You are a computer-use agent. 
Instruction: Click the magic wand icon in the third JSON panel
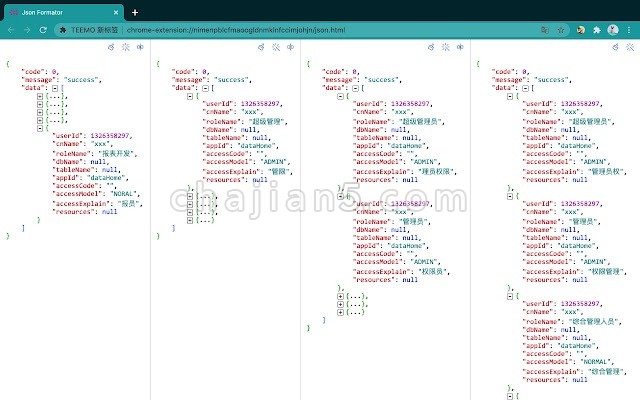click(446, 47)
